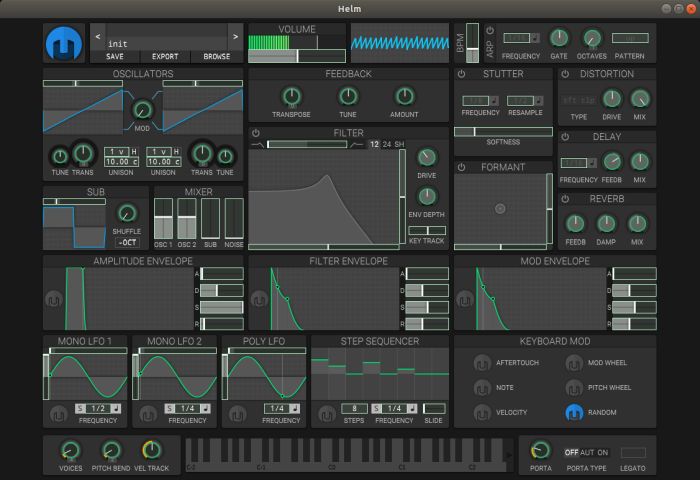Select the SH filter shelf mode
Screen dimensions: 700x480
coord(399,144)
